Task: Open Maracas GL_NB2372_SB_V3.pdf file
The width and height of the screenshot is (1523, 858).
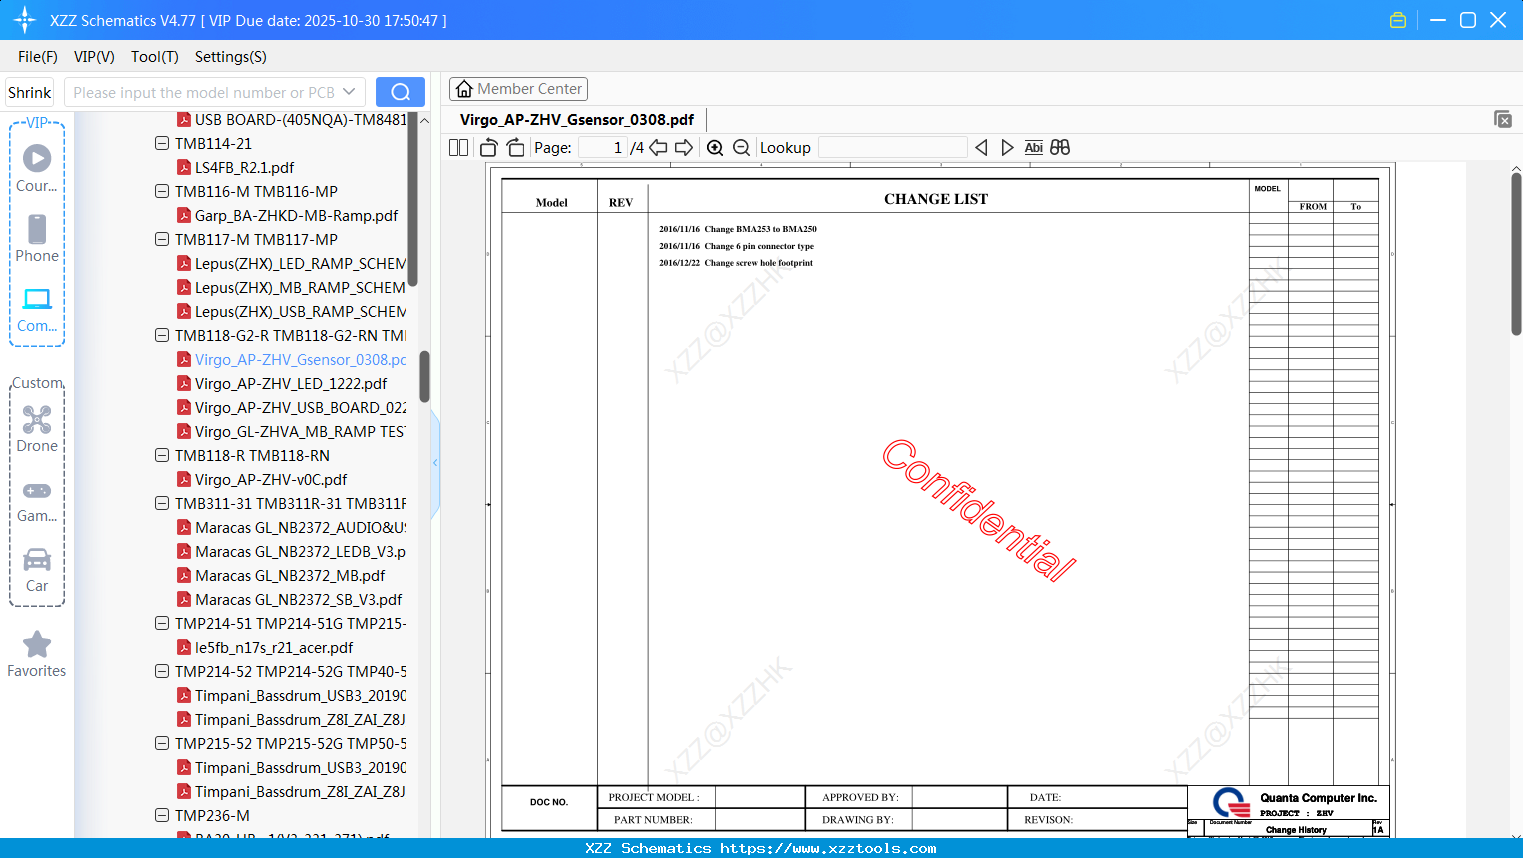Action: coord(298,599)
